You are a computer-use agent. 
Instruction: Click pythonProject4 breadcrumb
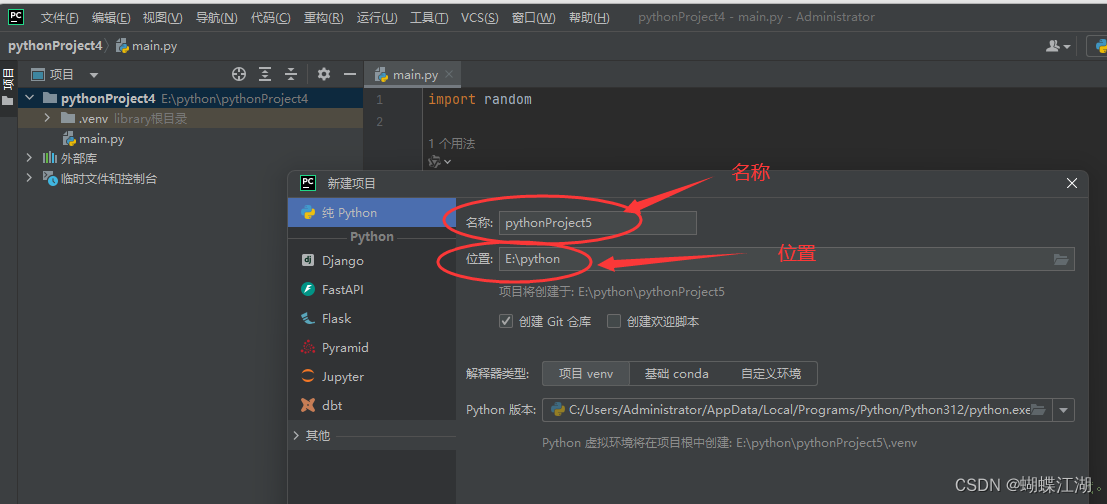55,47
